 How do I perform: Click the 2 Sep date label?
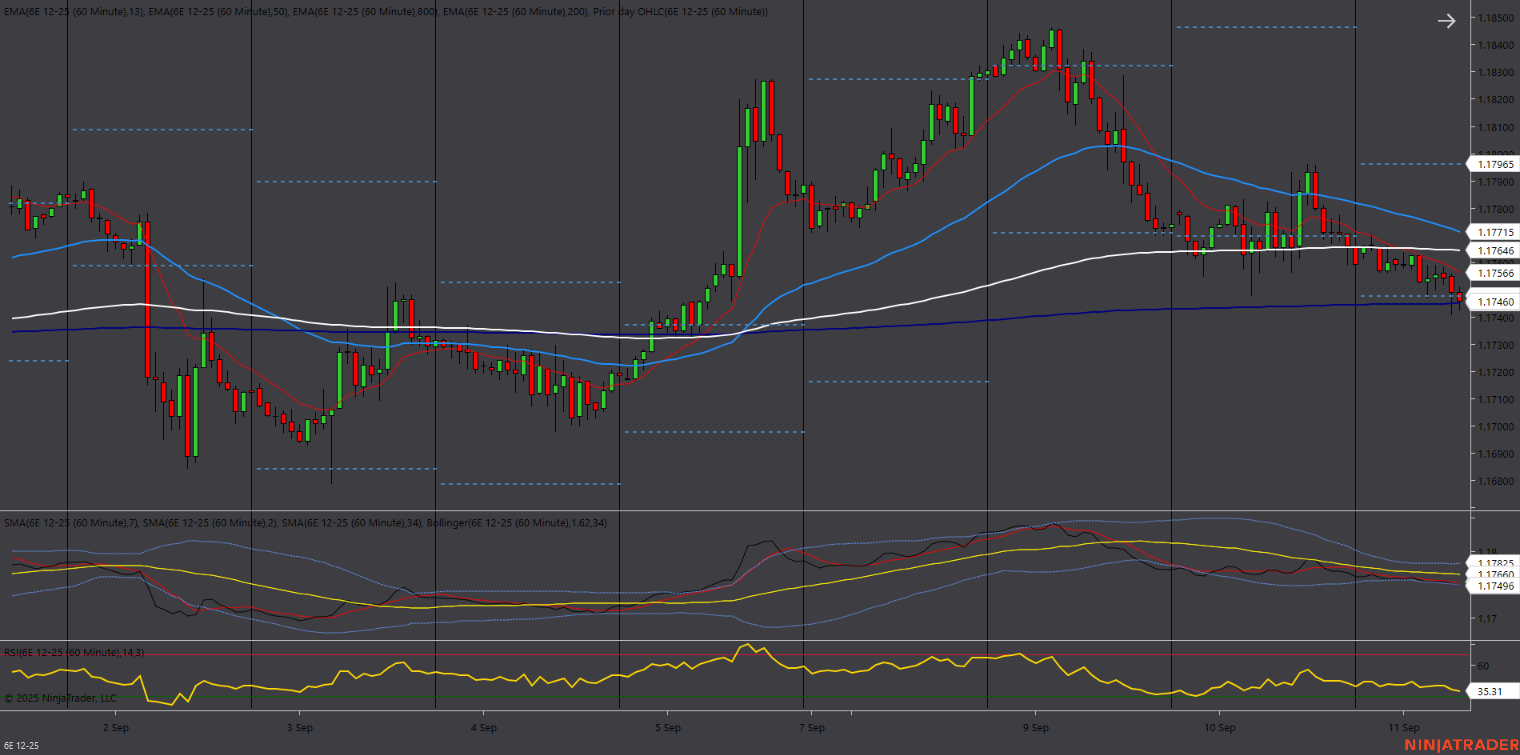click(x=115, y=728)
